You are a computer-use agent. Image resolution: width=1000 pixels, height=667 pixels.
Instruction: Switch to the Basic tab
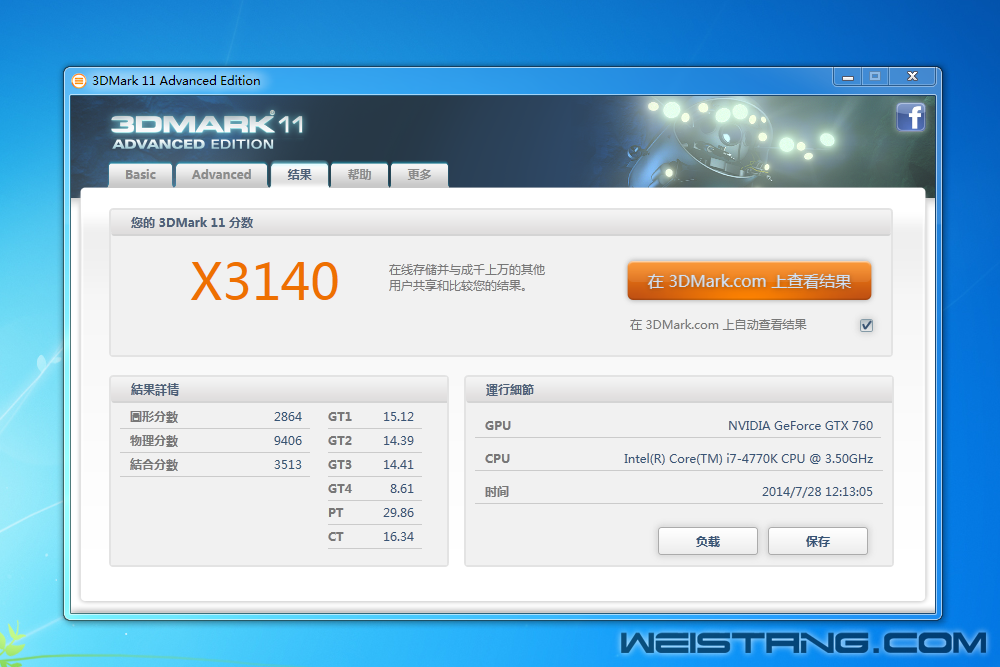(x=140, y=175)
